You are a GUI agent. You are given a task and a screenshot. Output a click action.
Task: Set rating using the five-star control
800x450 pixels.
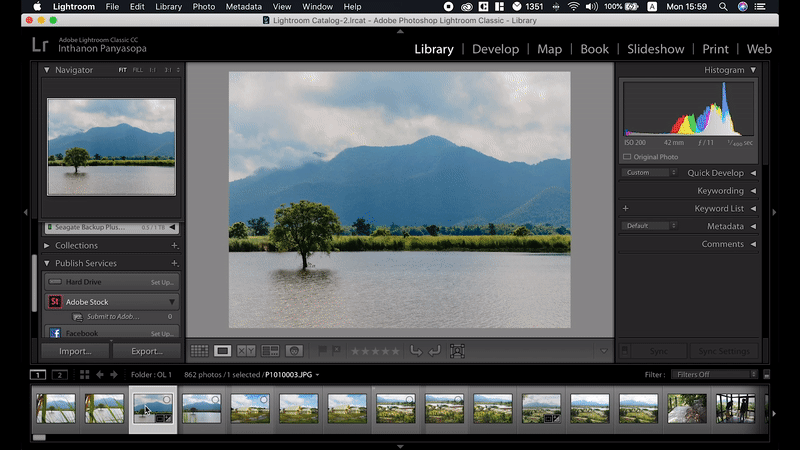375,351
